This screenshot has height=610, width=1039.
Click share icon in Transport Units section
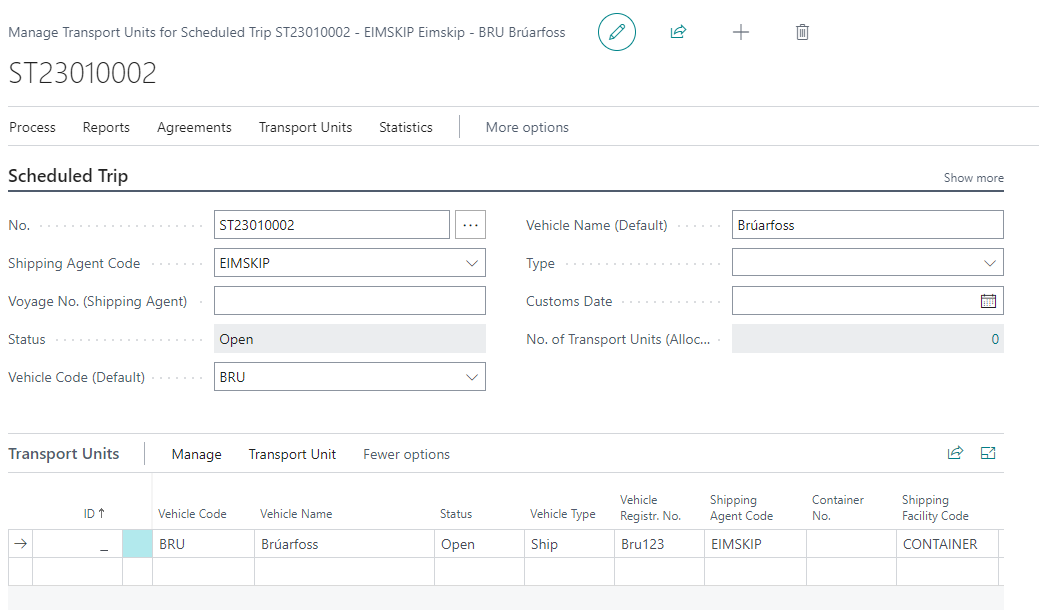point(955,453)
